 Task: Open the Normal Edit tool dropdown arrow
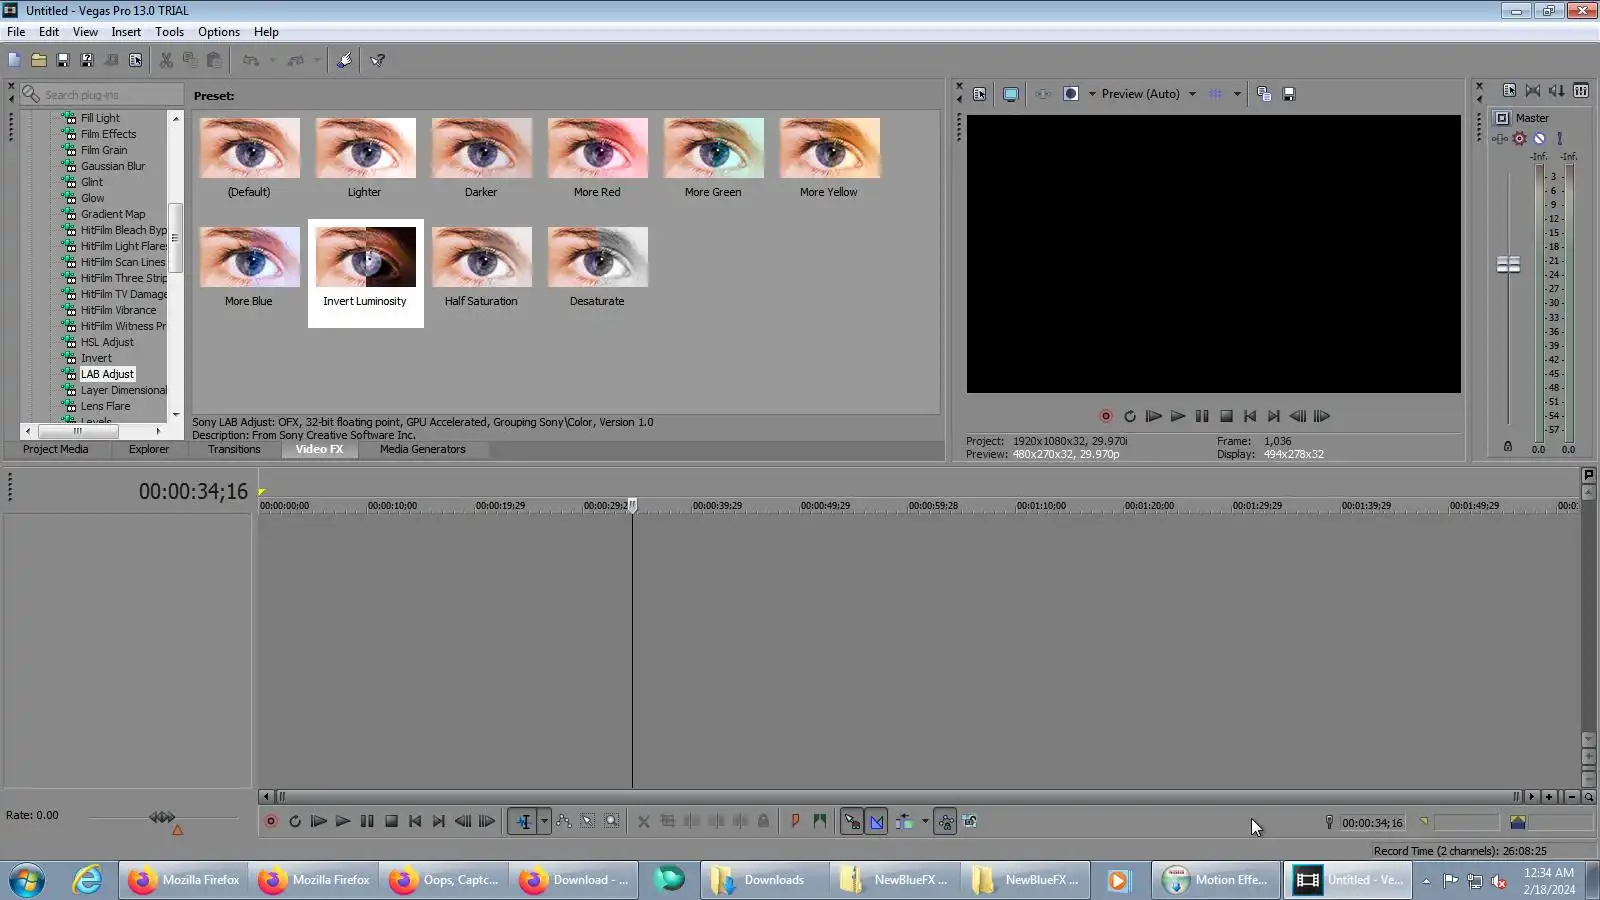coord(544,822)
